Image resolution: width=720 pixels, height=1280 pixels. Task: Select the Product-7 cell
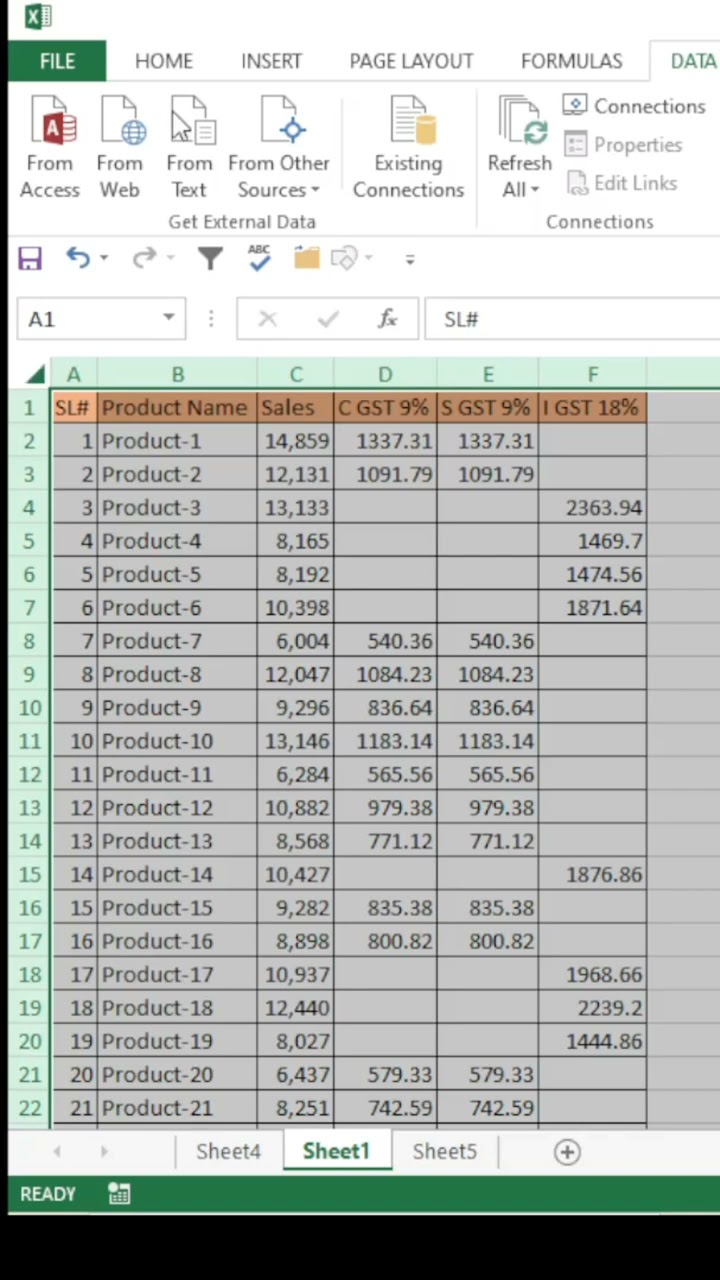pyautogui.click(x=177, y=641)
